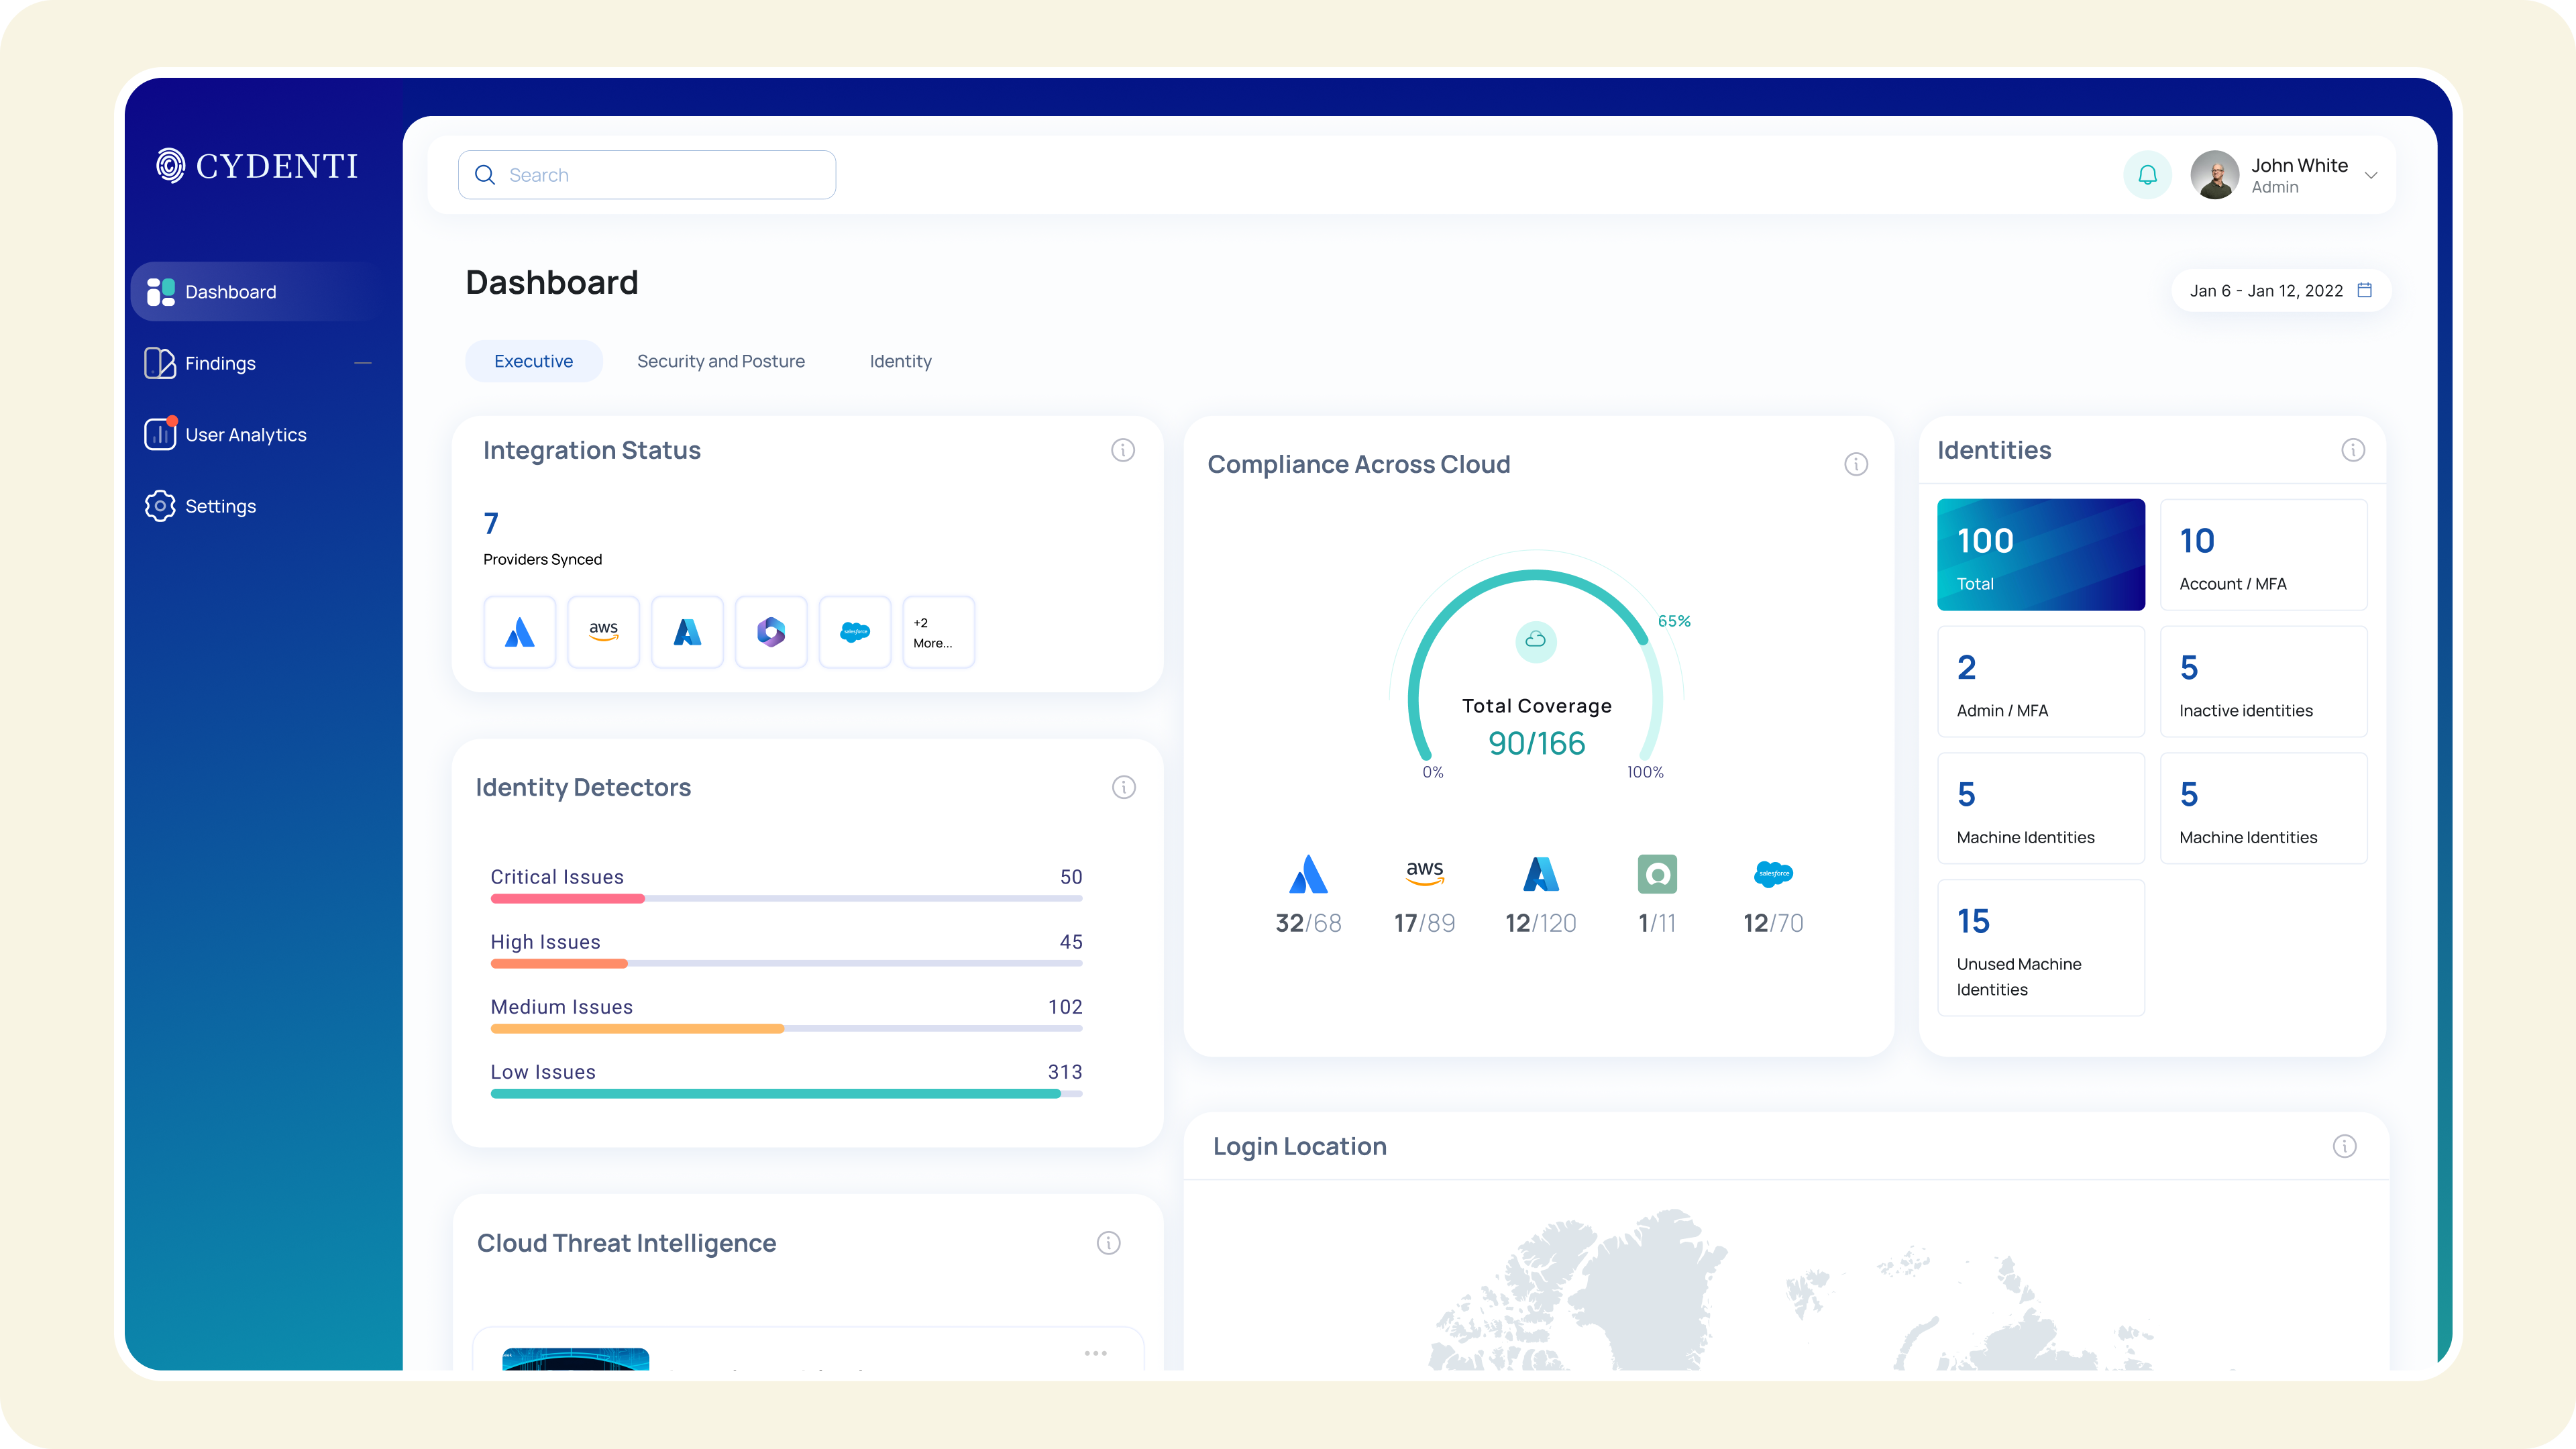This screenshot has width=2576, height=1449.
Task: Open Integration Status info icon
Action: tap(1123, 450)
